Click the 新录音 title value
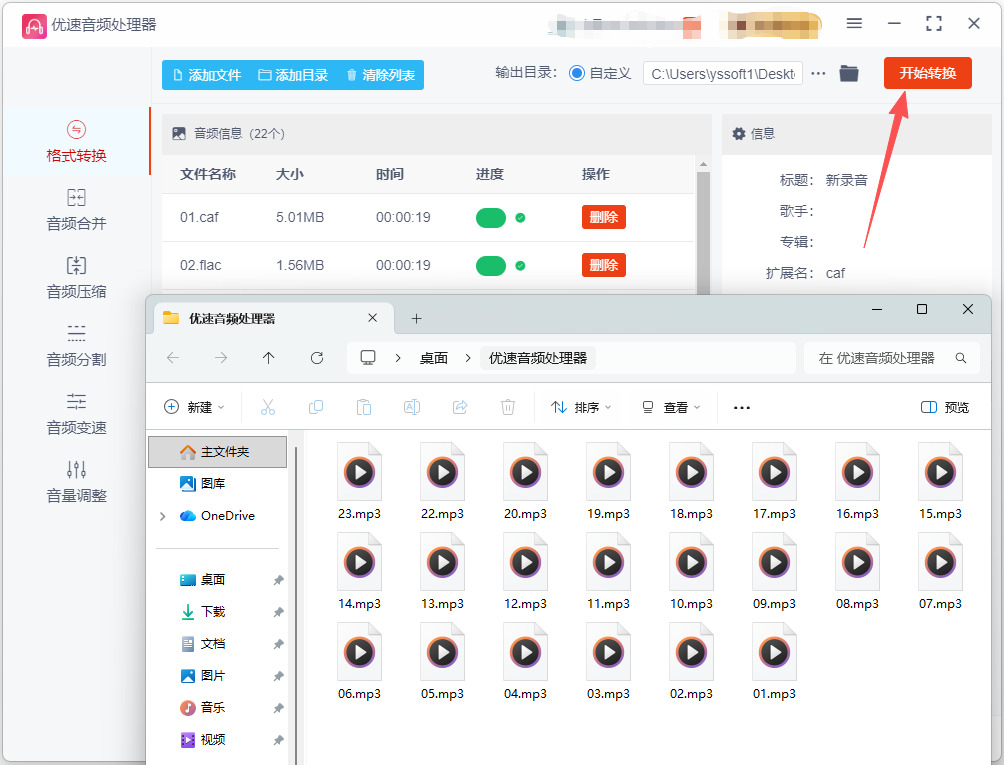This screenshot has width=1004, height=765. click(846, 180)
